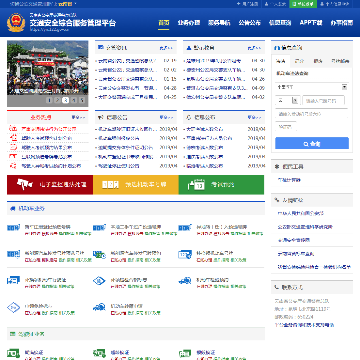The height and width of the screenshot is (360, 360).
Task: Open the news row dated 04-09
Action: coord(224,88)
